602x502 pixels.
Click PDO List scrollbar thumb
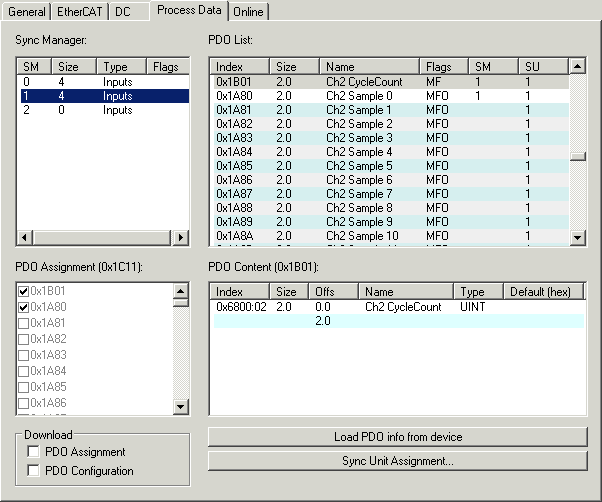pos(577,156)
